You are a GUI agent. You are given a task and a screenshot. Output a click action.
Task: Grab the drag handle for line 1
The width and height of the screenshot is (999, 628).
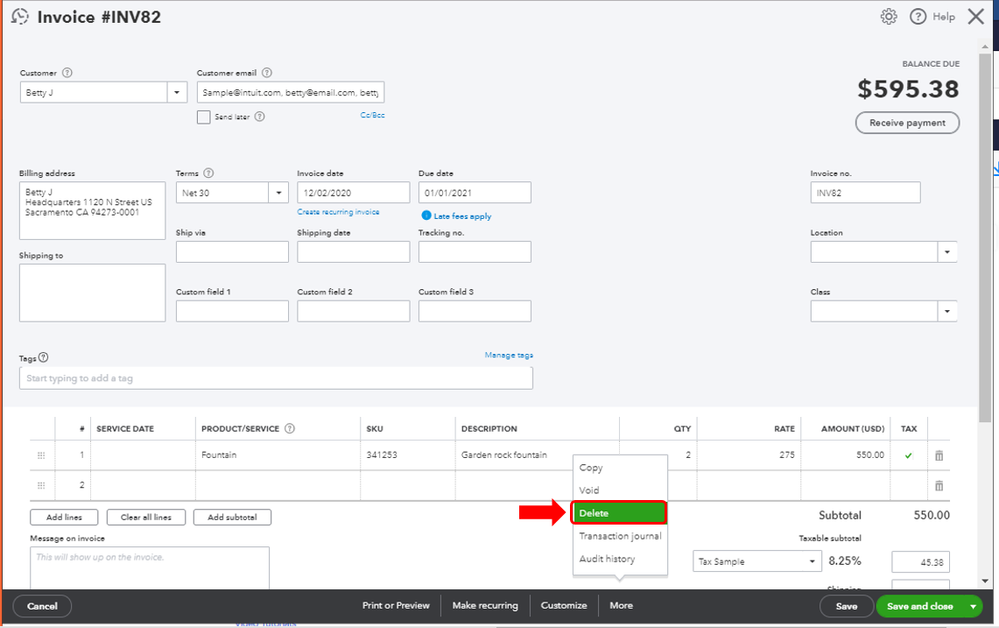(41, 456)
